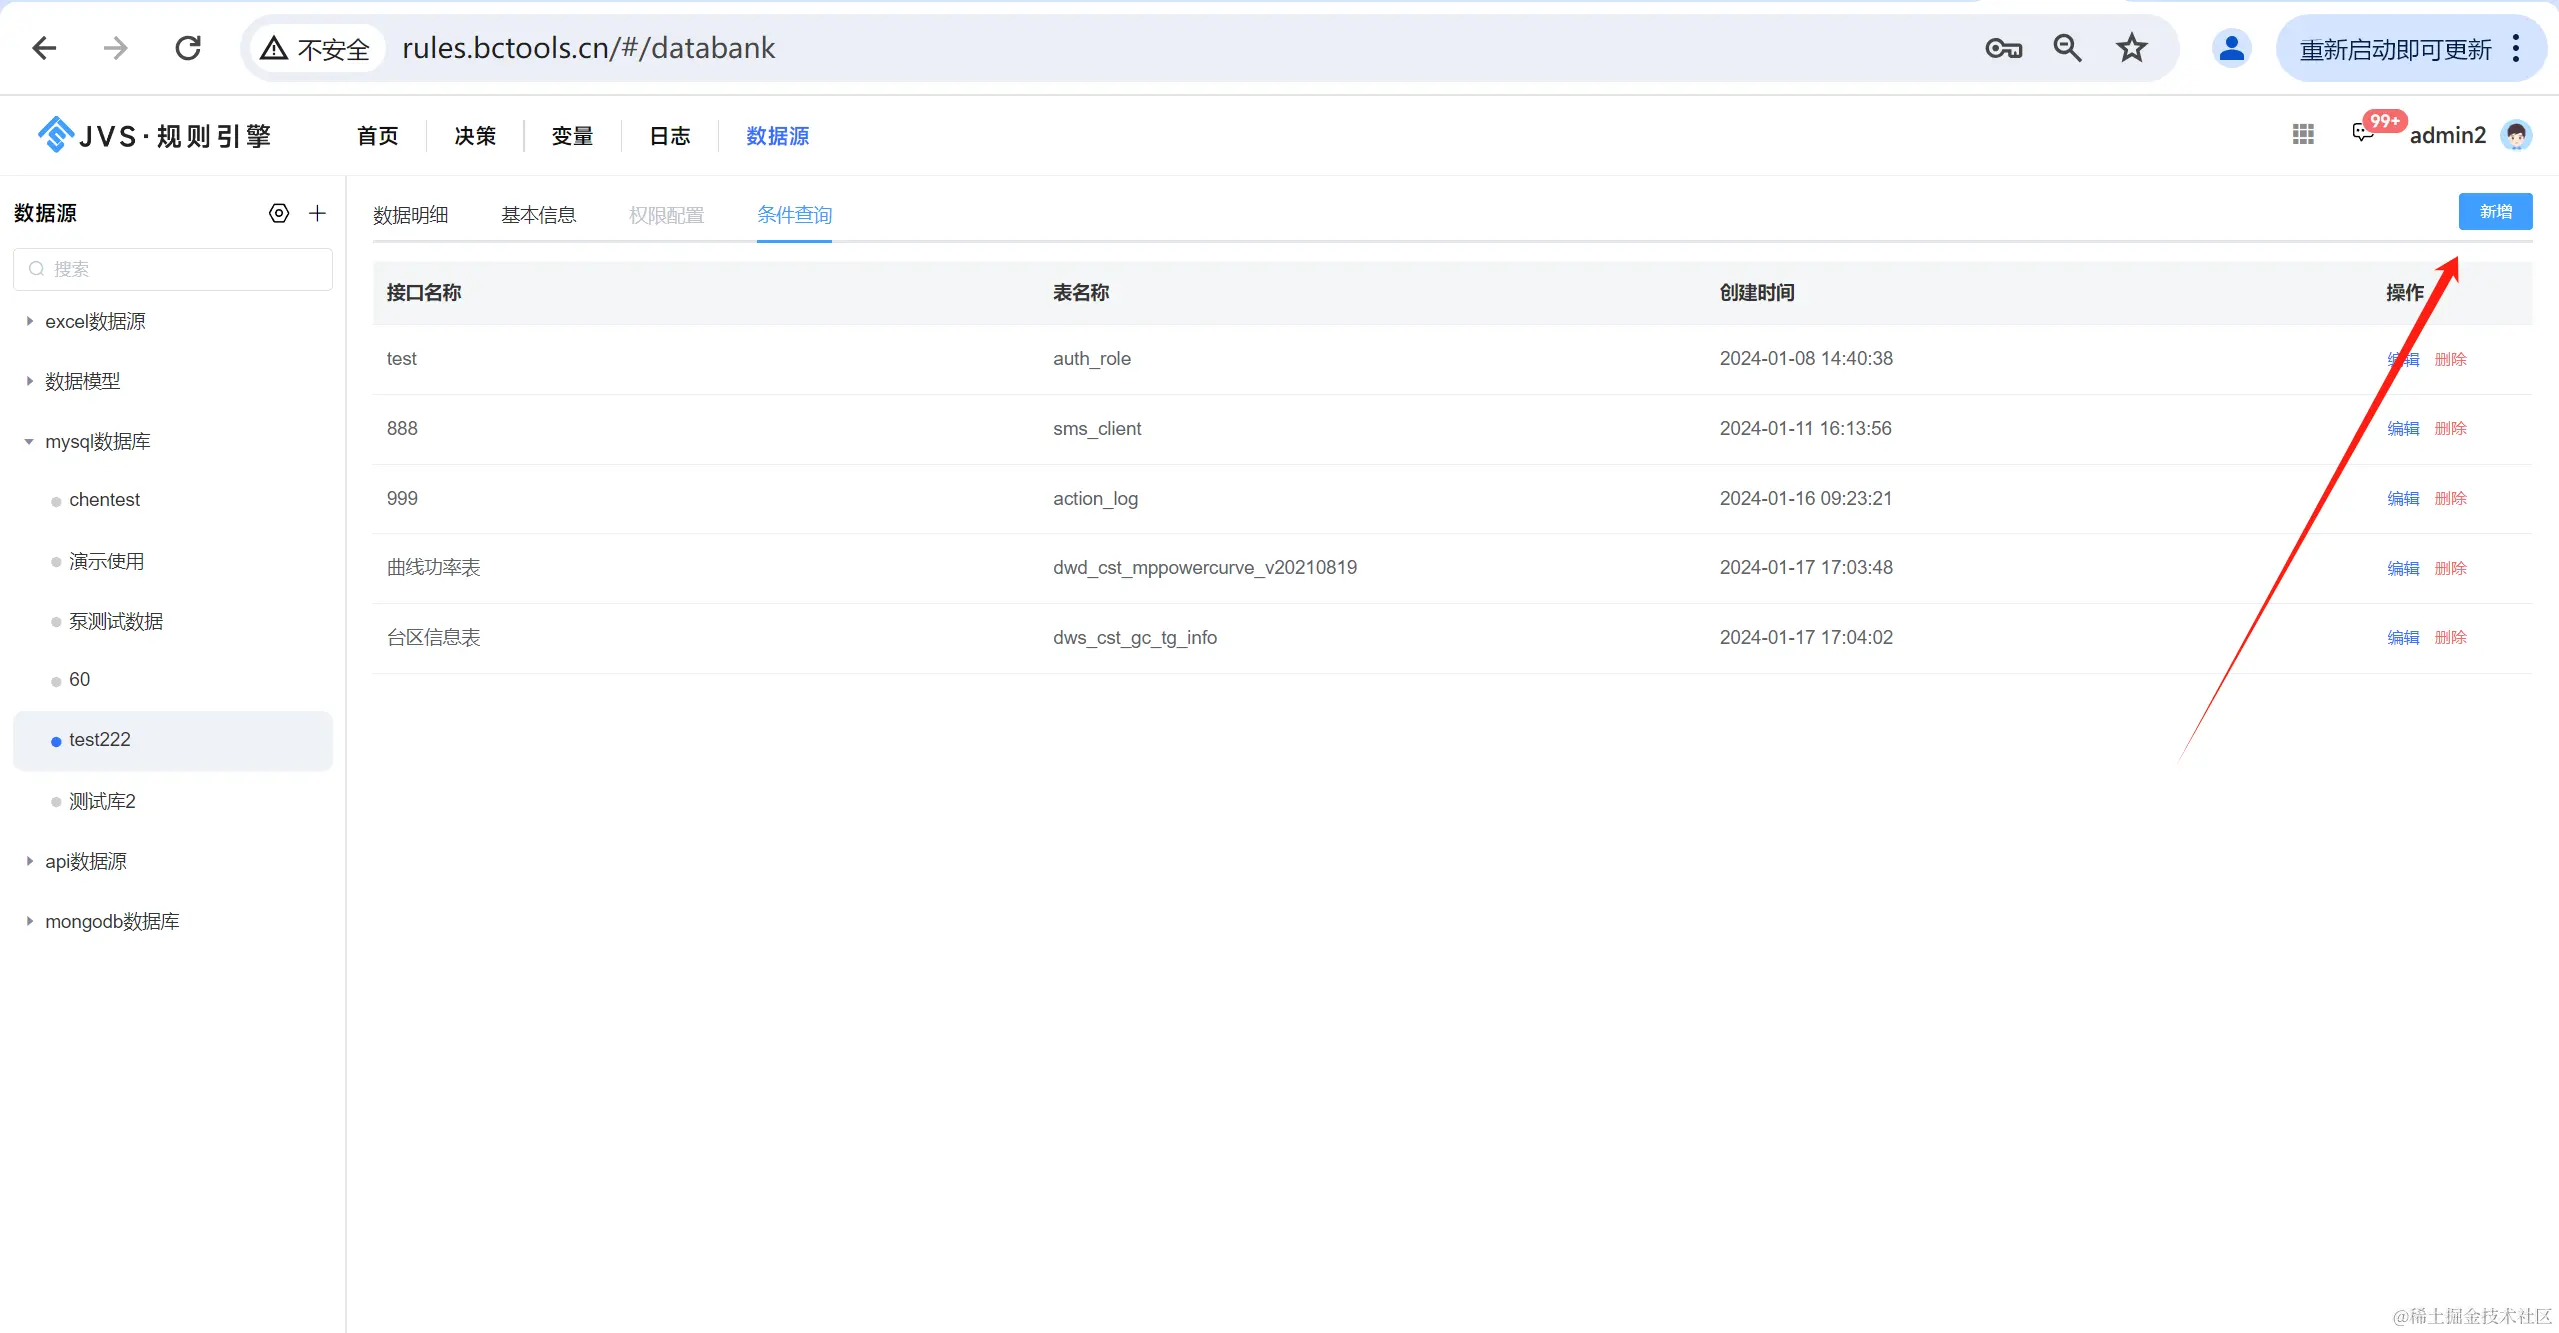Click the data source settings gear icon

coord(279,213)
